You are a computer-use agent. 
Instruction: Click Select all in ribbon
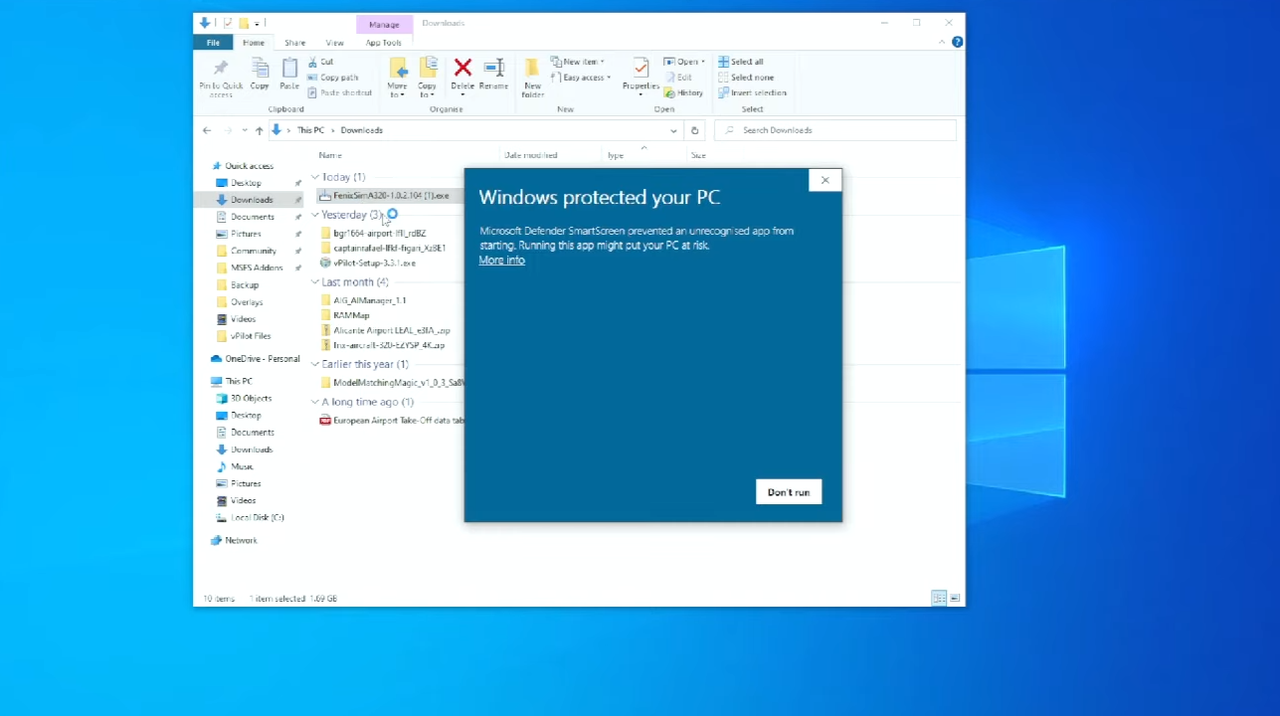pyautogui.click(x=741, y=62)
